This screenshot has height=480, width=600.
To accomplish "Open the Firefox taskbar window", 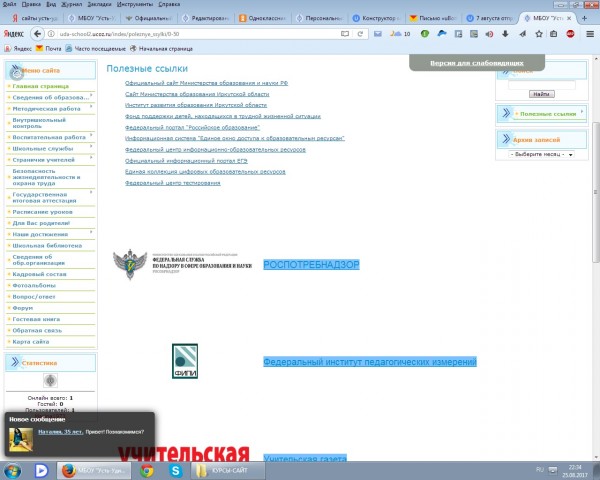I will coord(94,470).
